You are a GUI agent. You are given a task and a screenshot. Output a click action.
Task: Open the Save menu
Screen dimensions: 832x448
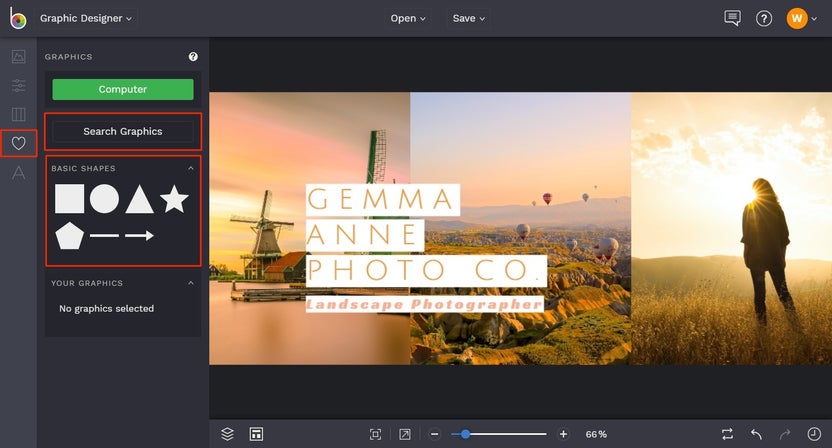click(469, 18)
